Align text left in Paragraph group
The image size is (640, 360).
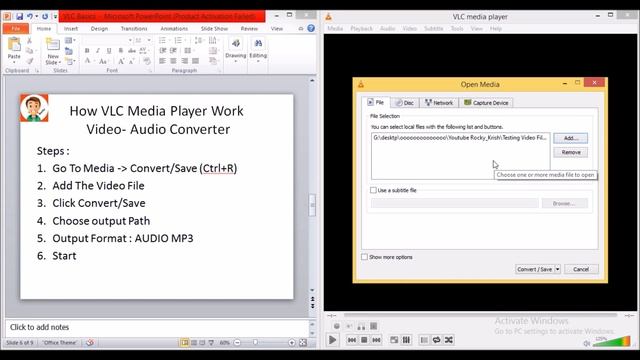[162, 61]
